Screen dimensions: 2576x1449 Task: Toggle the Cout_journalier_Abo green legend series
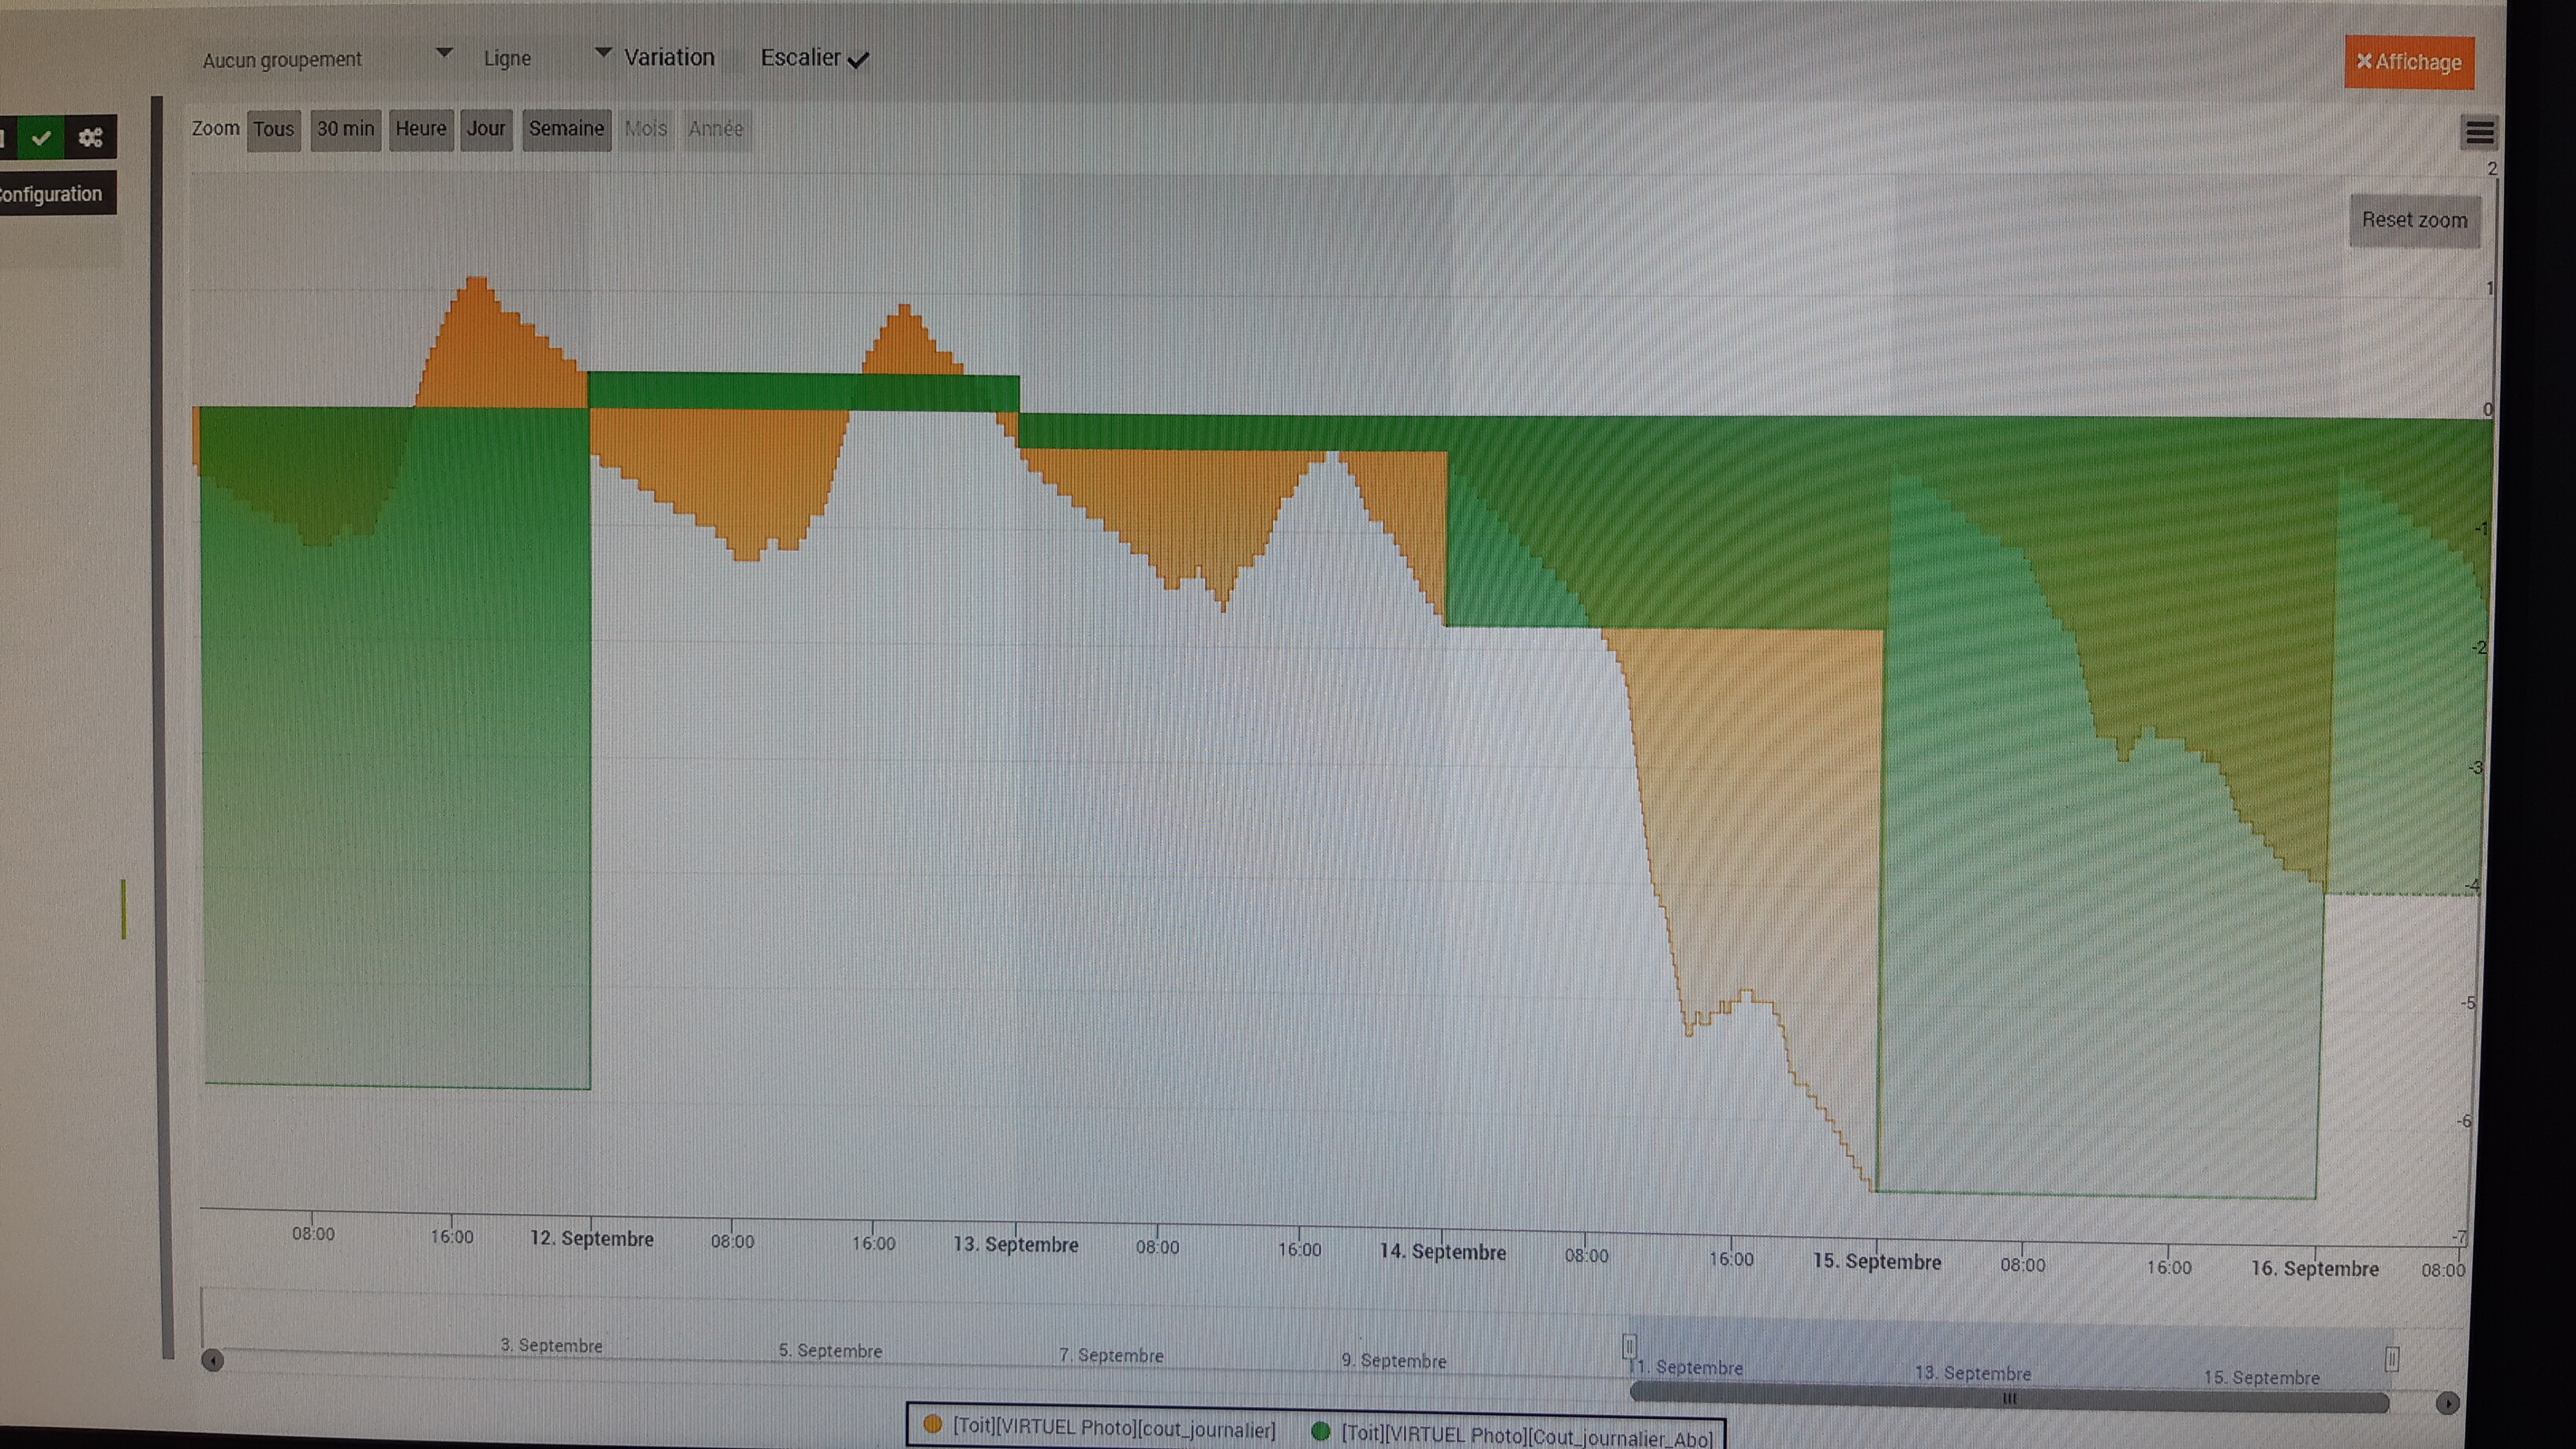coord(1512,1436)
